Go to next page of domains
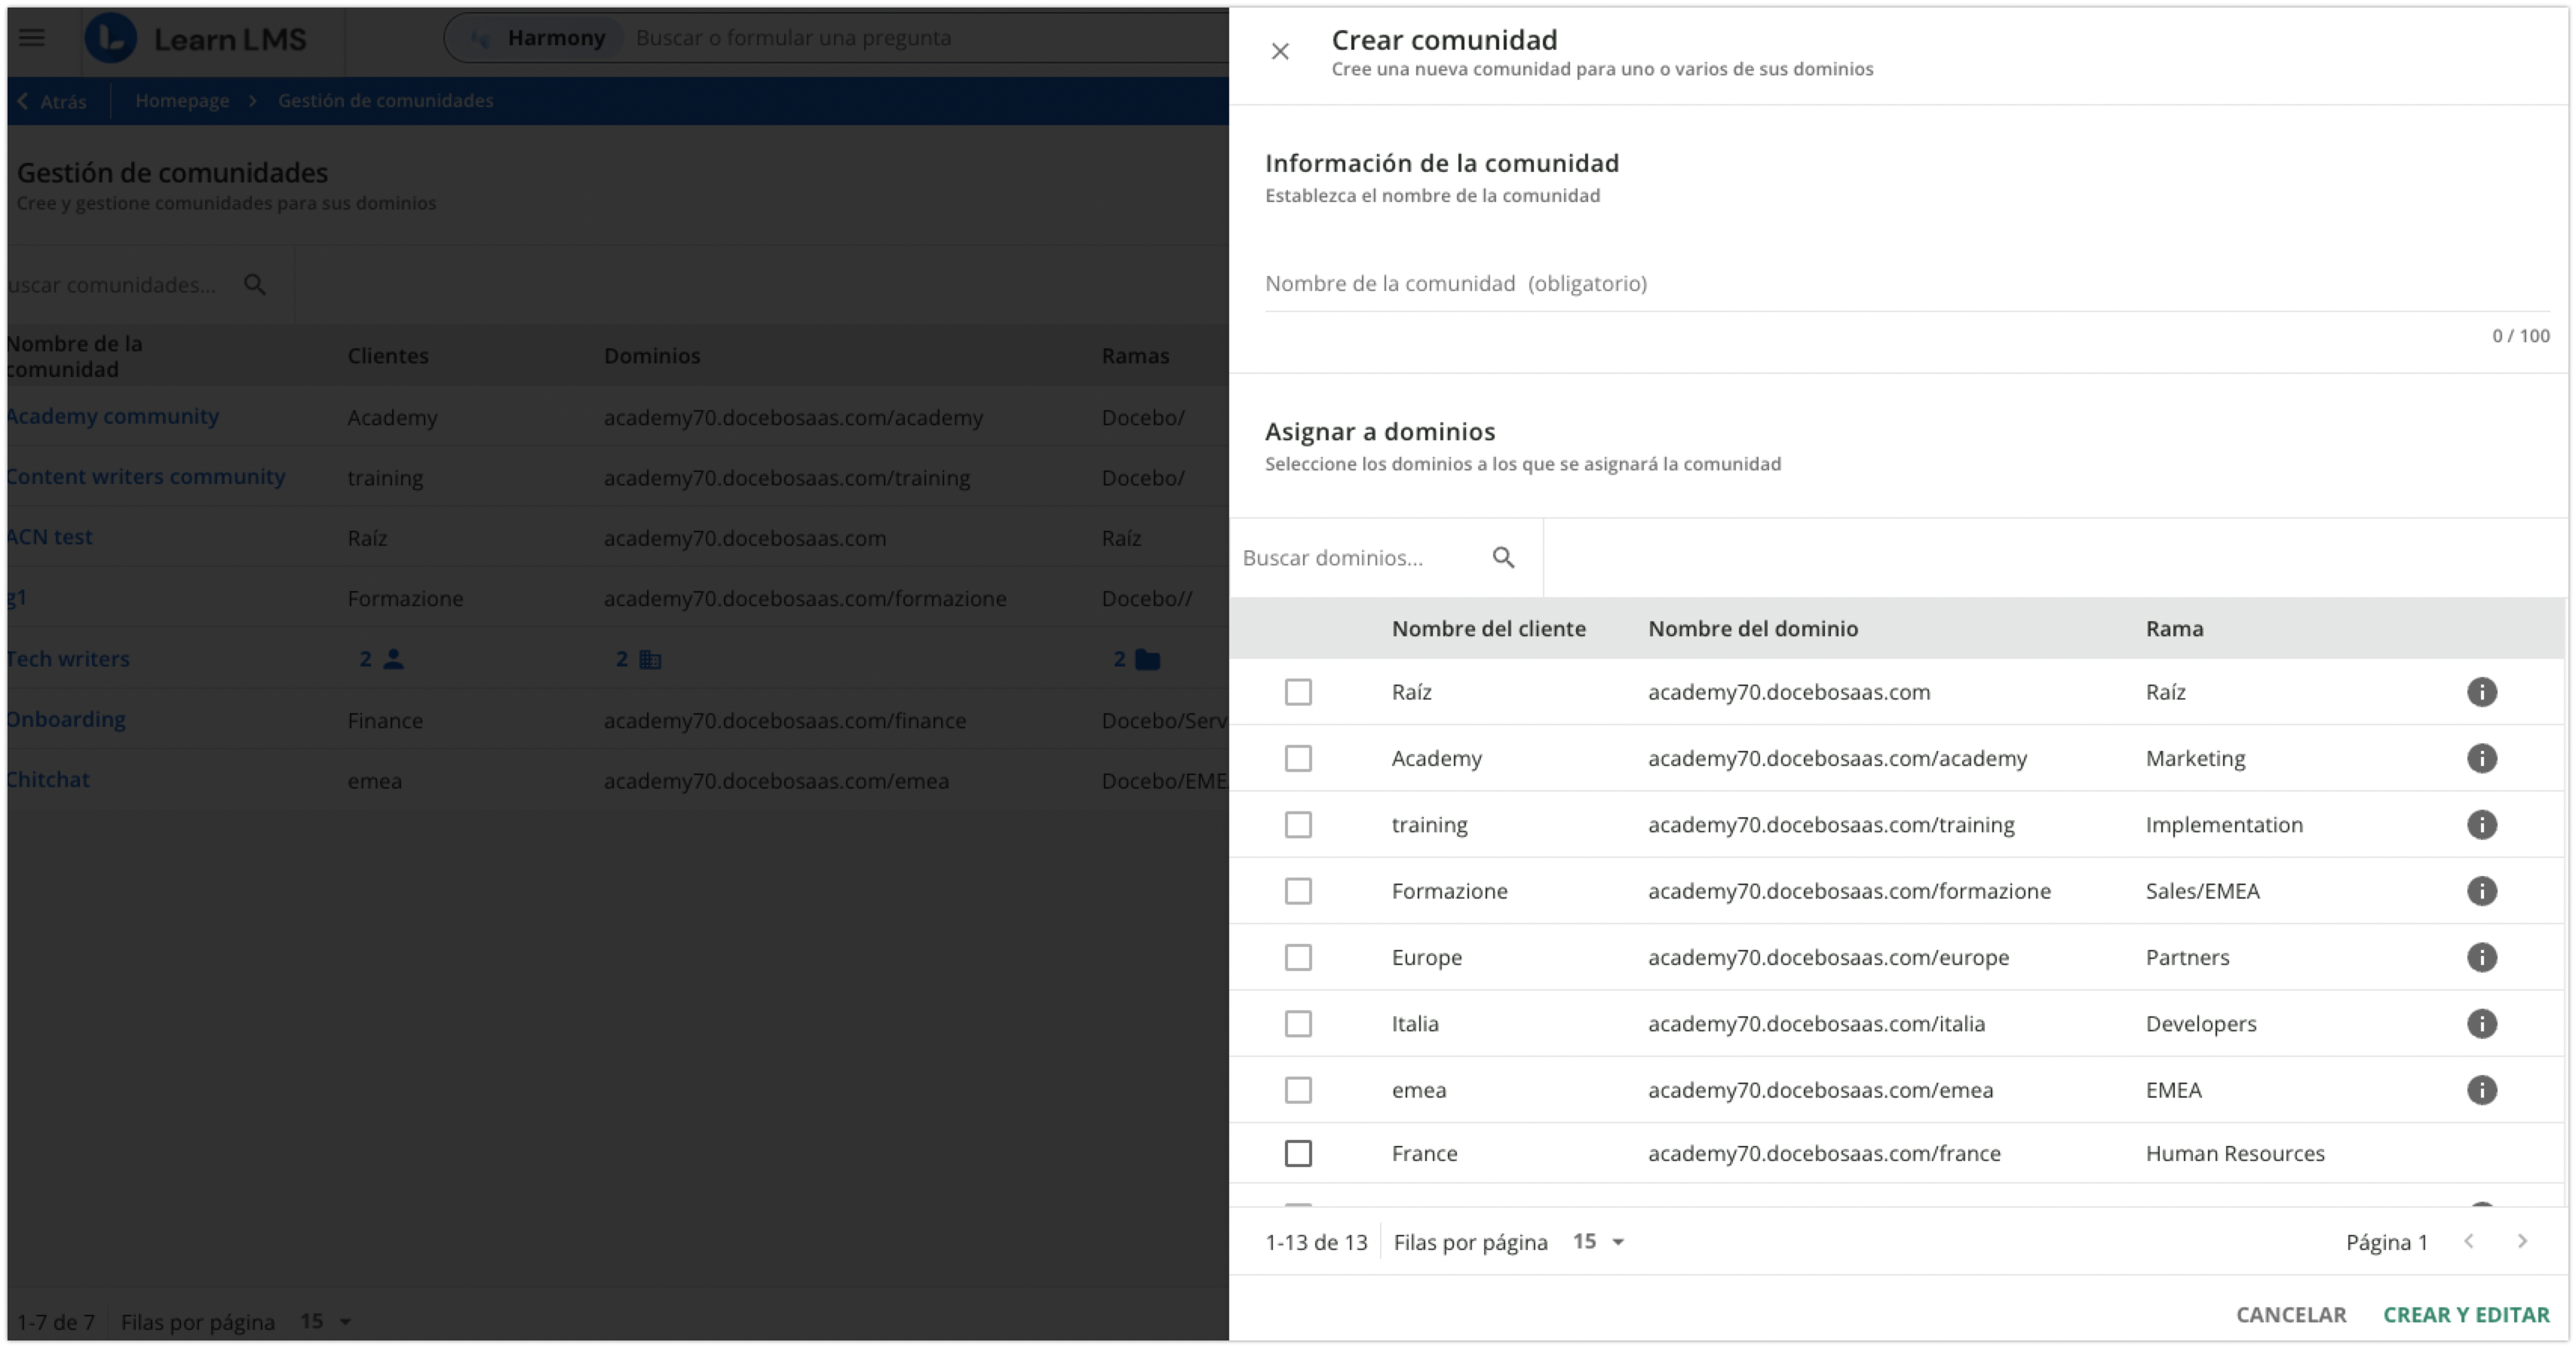Image resolution: width=2576 pixels, height=1348 pixels. coord(2522,1241)
